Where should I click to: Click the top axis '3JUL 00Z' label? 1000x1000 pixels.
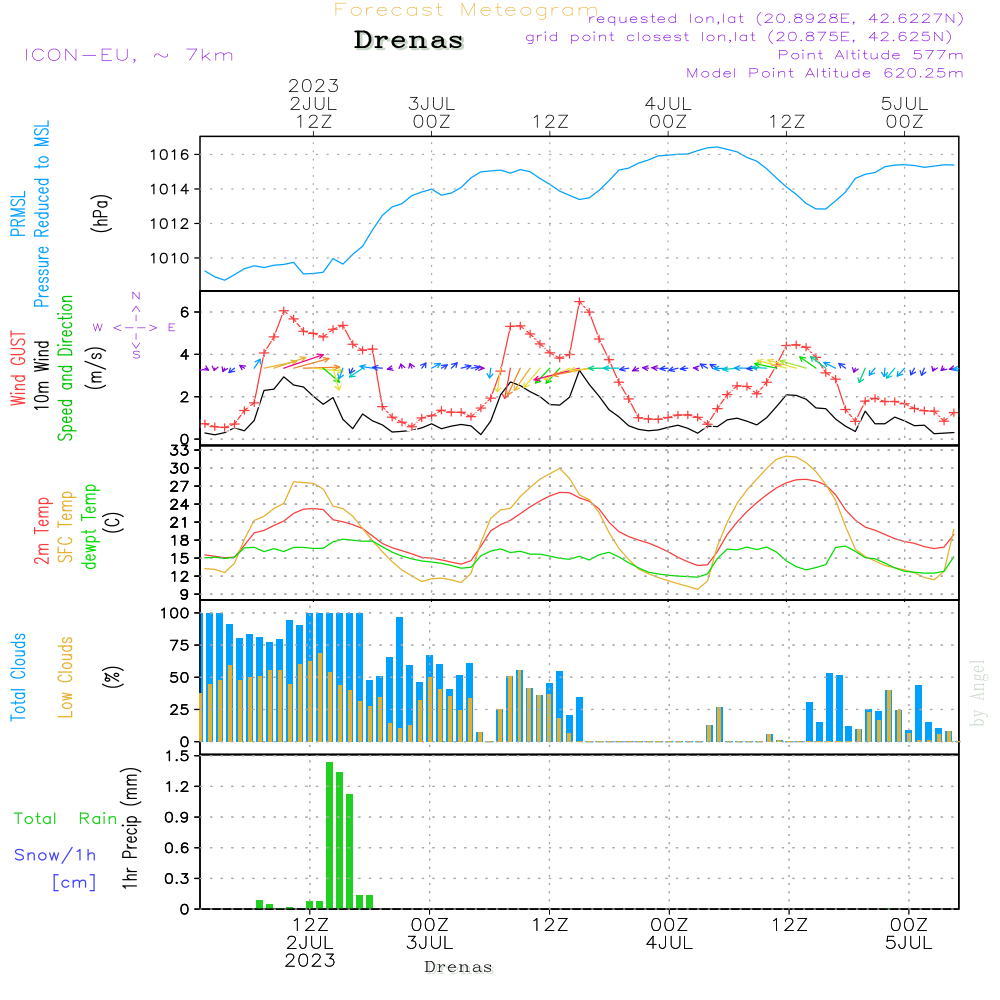point(432,112)
